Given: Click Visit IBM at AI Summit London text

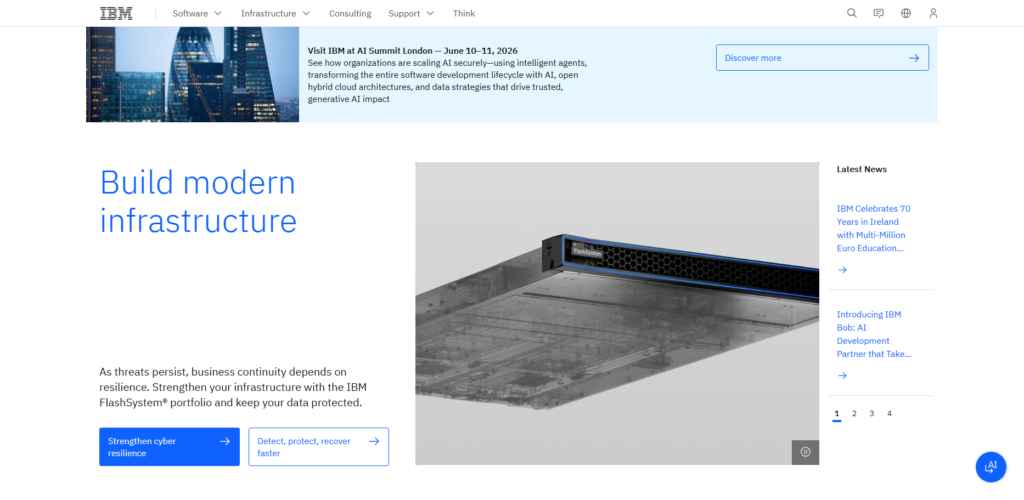Looking at the screenshot, I should point(413,50).
